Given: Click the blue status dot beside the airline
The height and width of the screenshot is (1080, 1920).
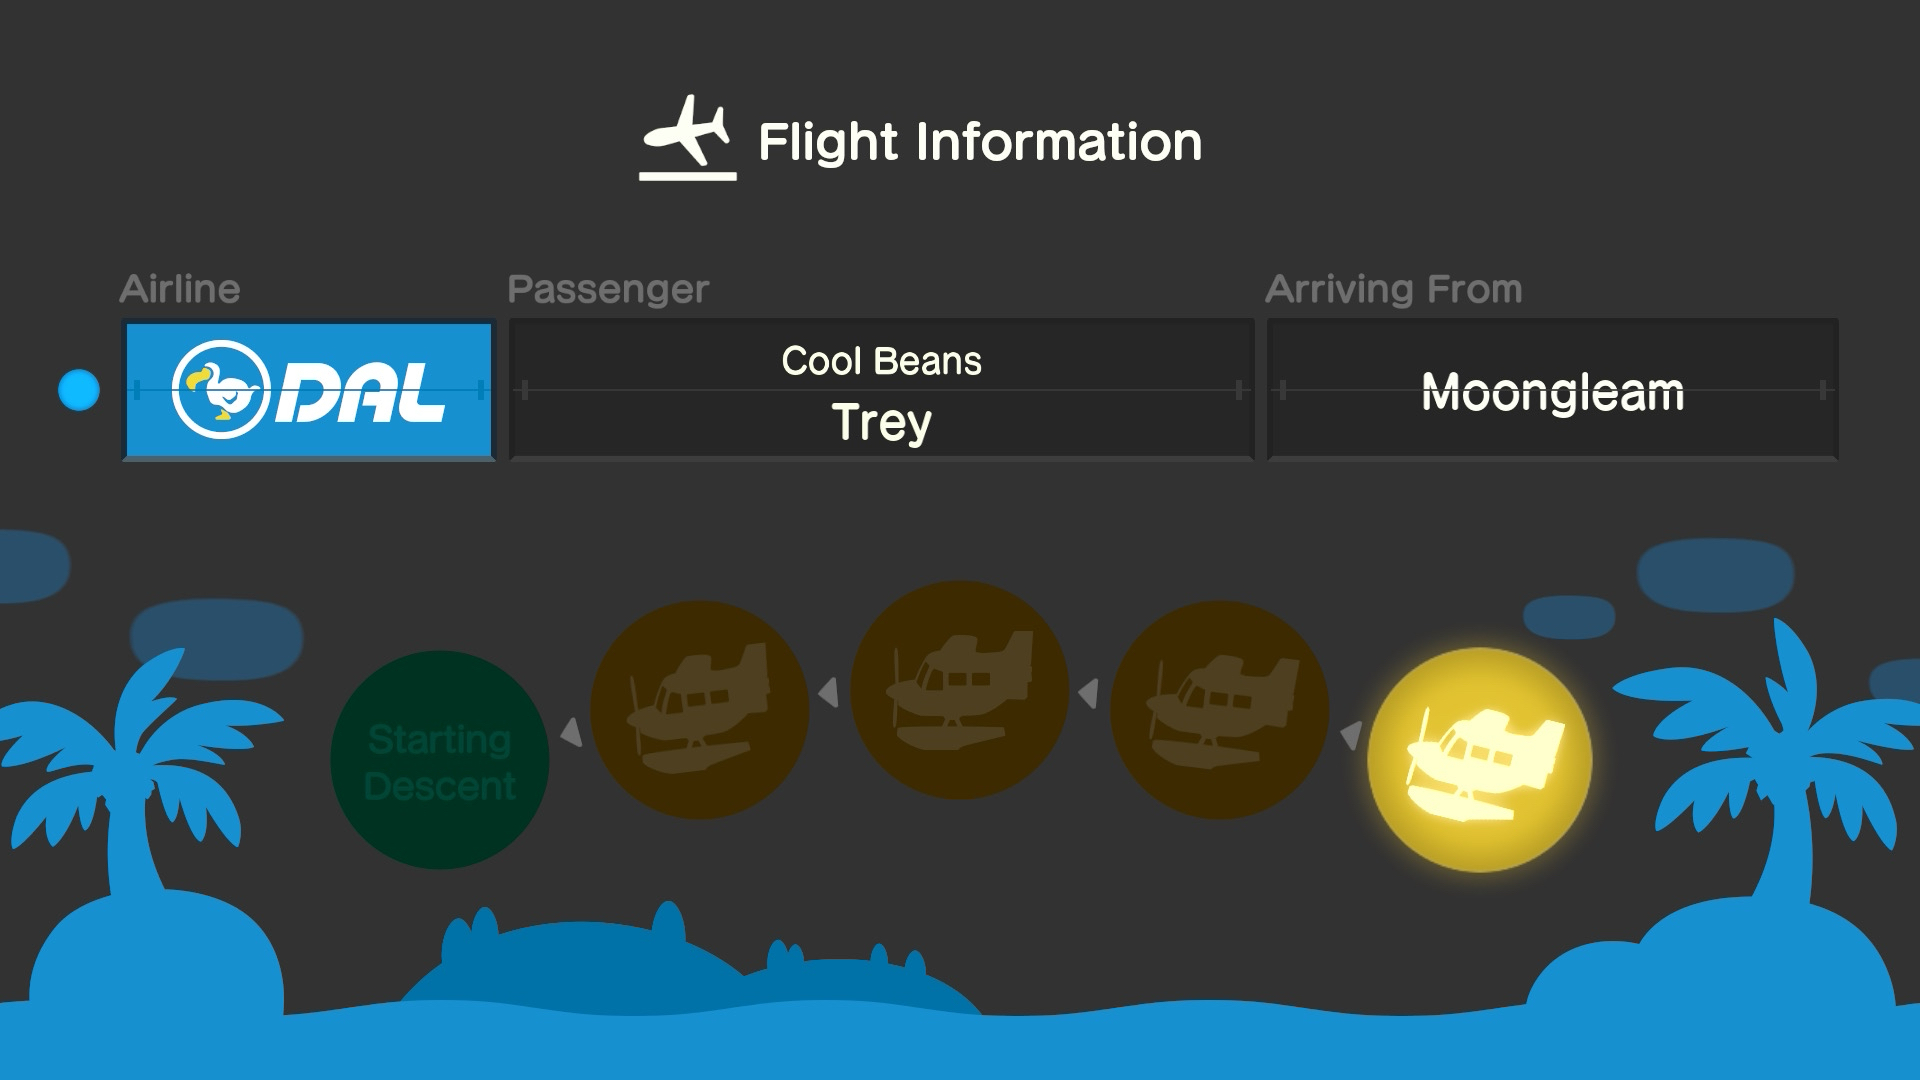Looking at the screenshot, I should (x=79, y=390).
